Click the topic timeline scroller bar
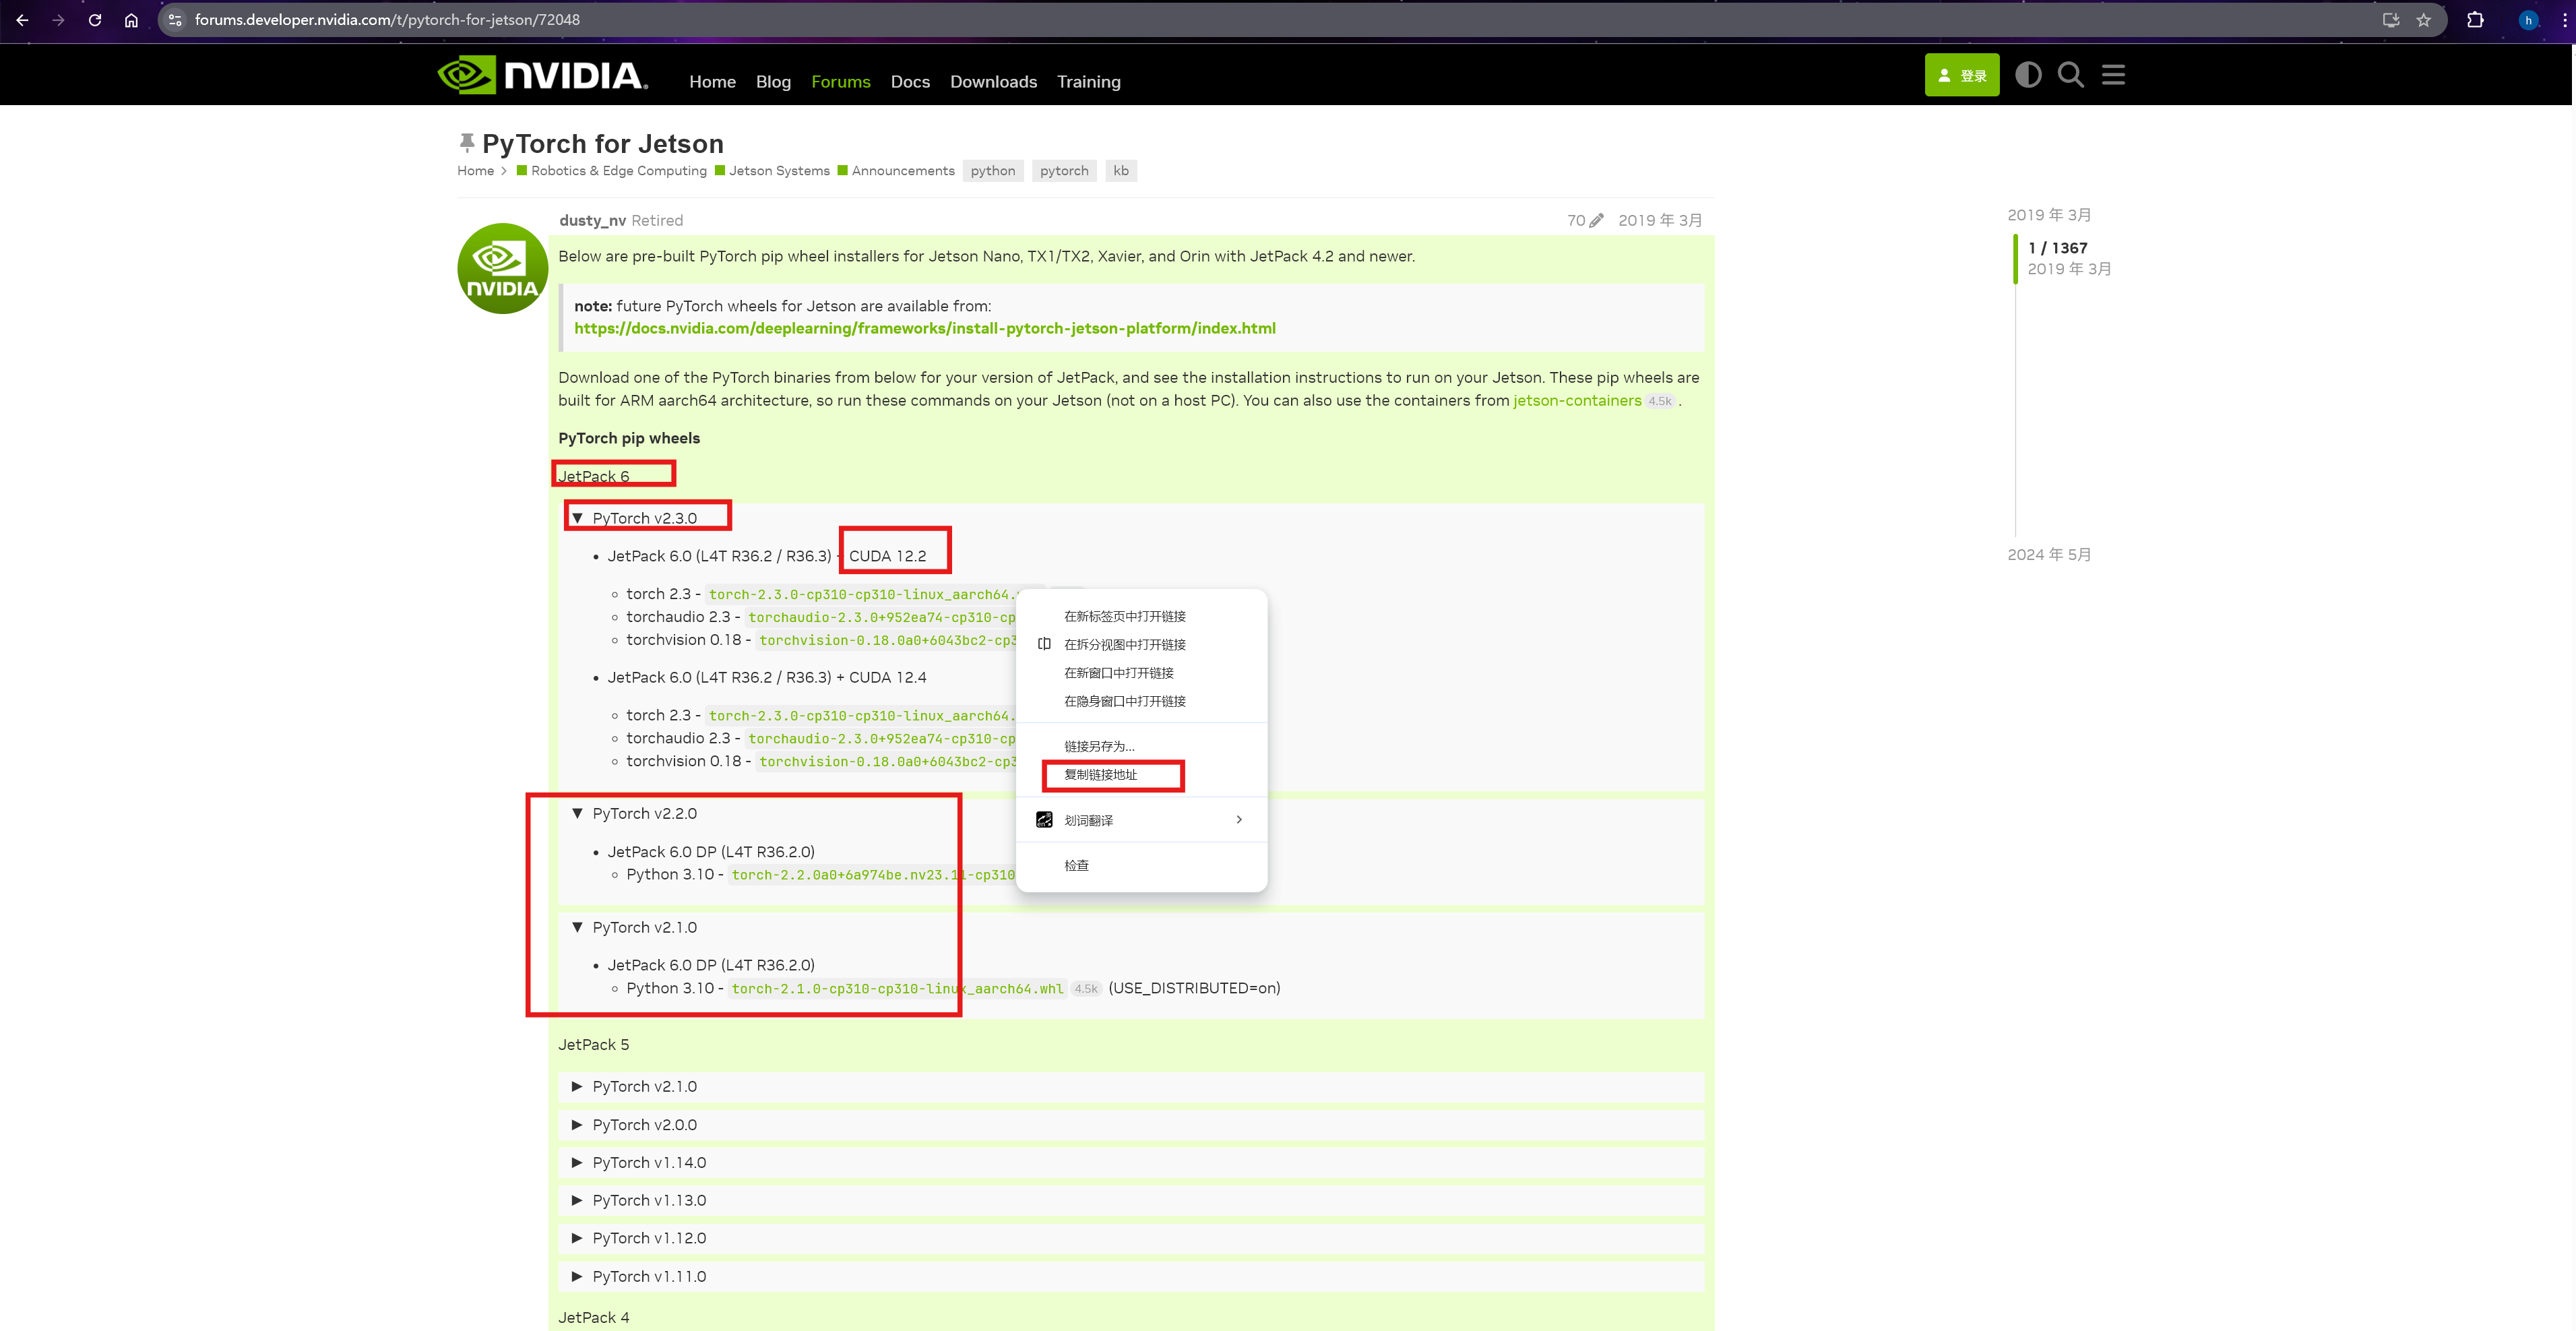 point(2015,259)
